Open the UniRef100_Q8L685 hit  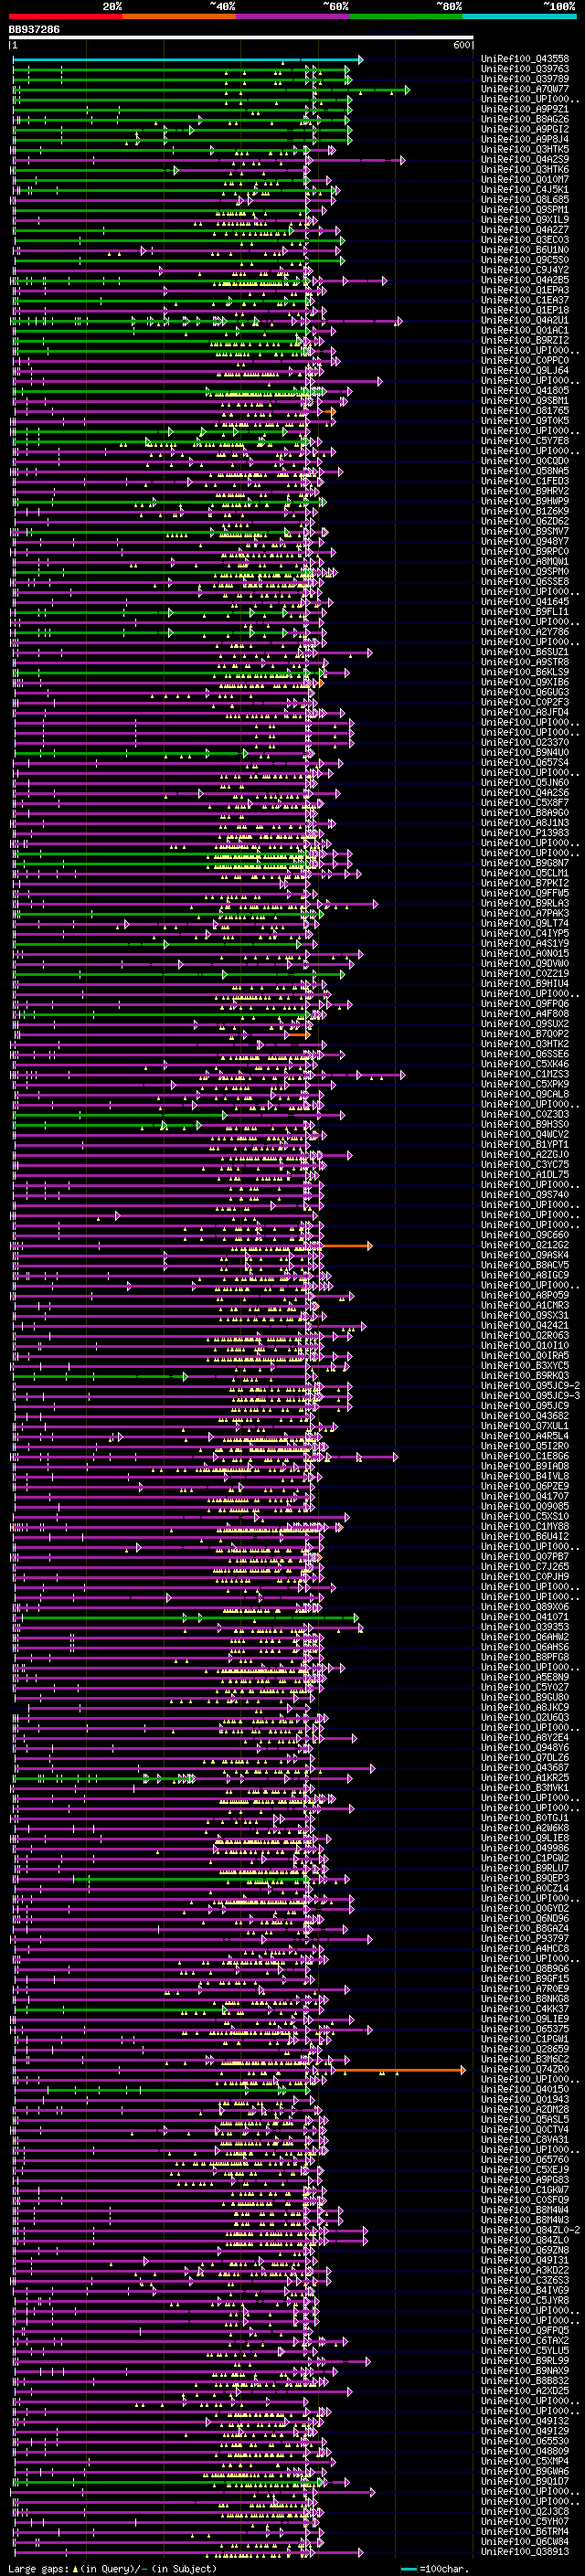click(525, 199)
